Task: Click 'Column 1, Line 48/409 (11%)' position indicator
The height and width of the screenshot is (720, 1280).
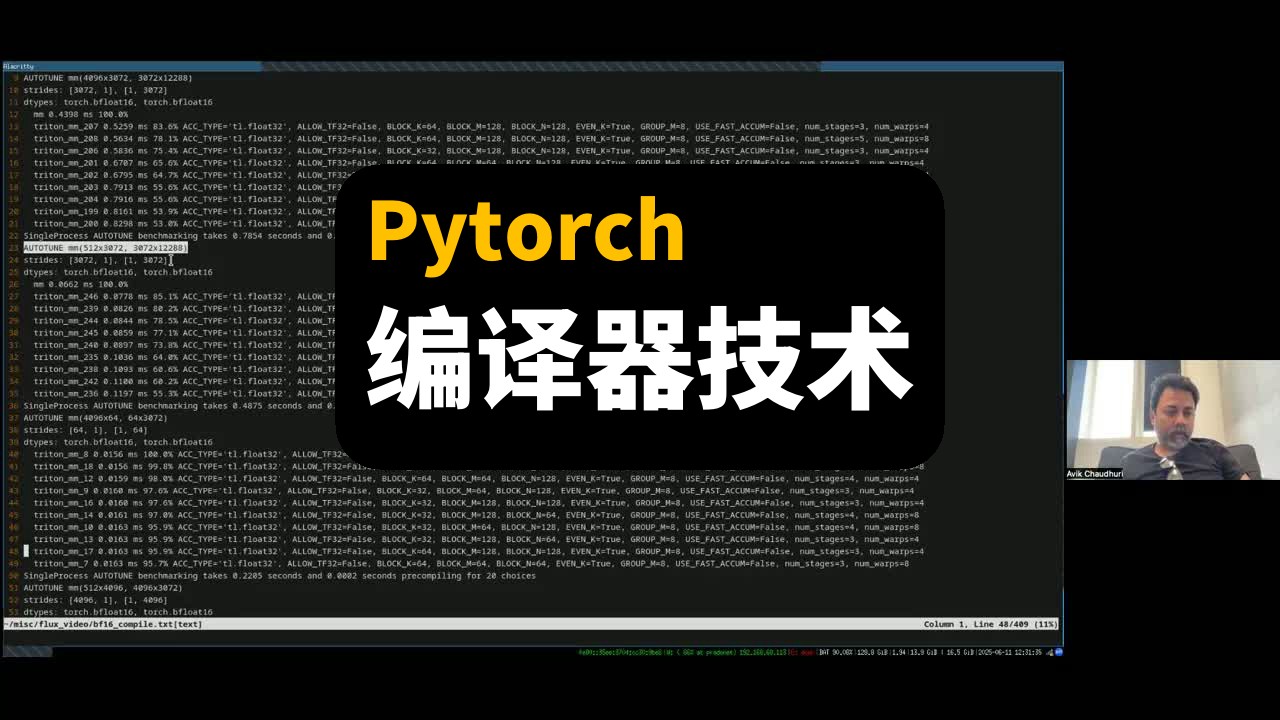Action: 990,624
